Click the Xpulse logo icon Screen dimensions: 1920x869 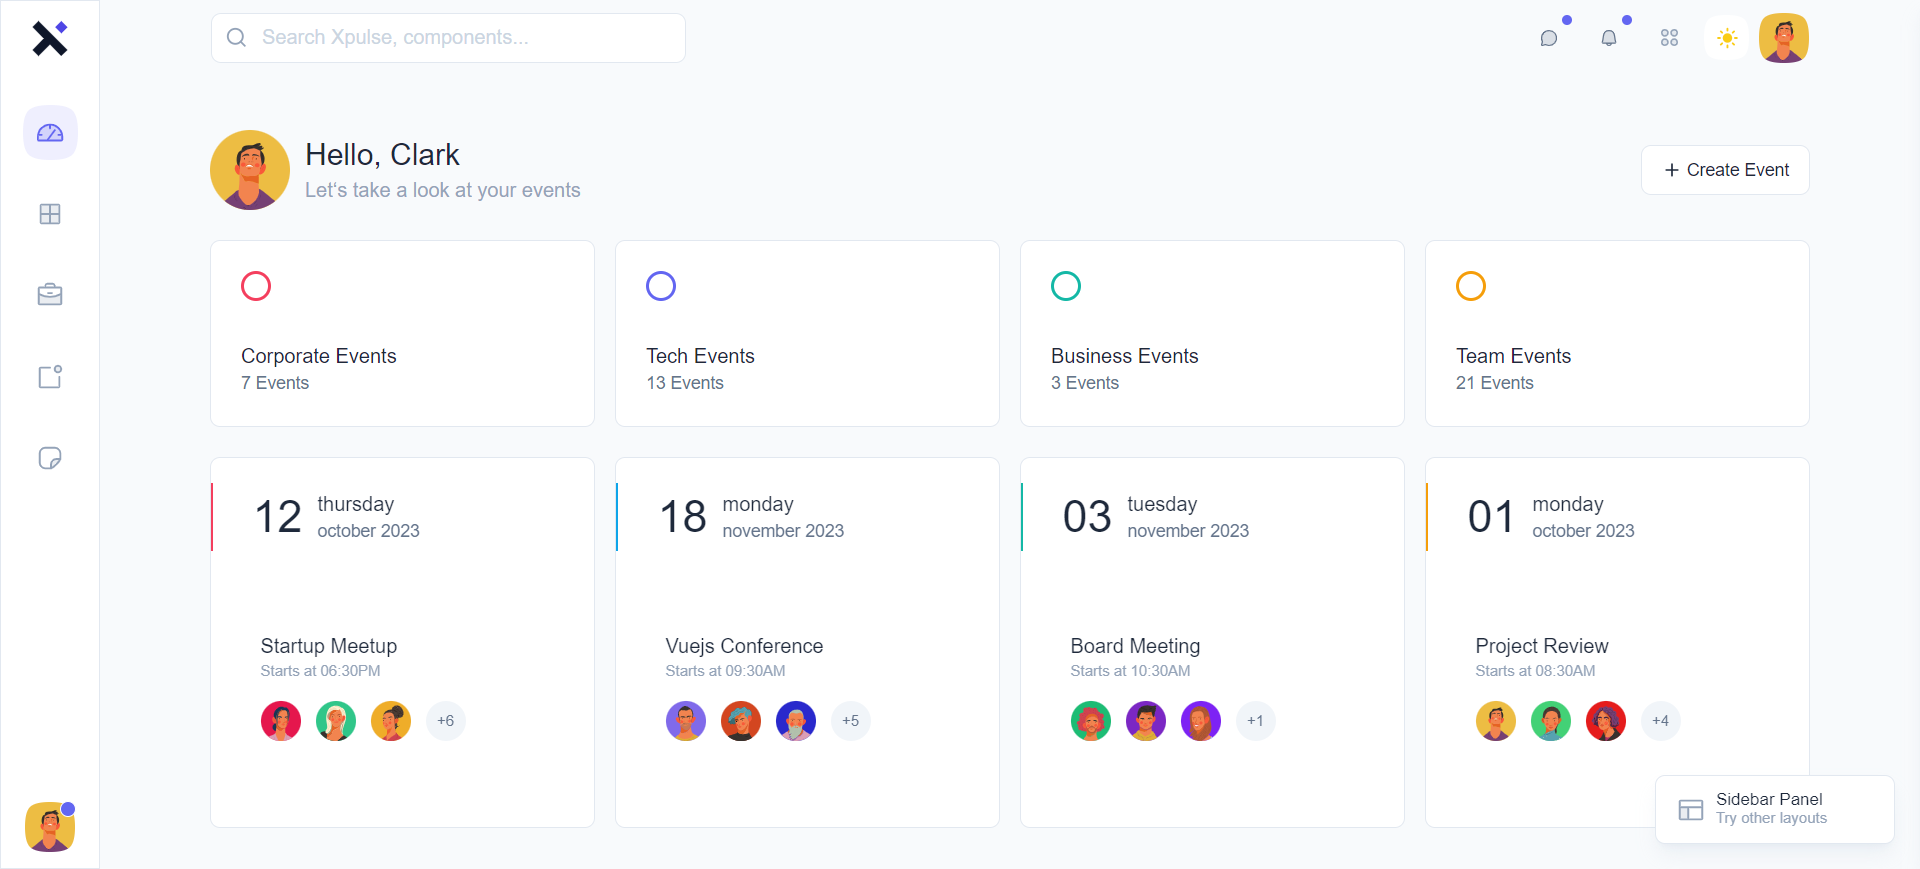coord(49,38)
